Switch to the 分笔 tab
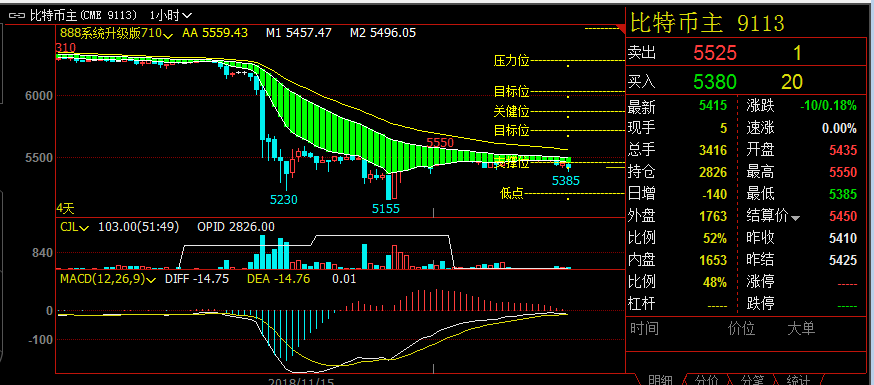Screen dimensions: 874x385 752,380
